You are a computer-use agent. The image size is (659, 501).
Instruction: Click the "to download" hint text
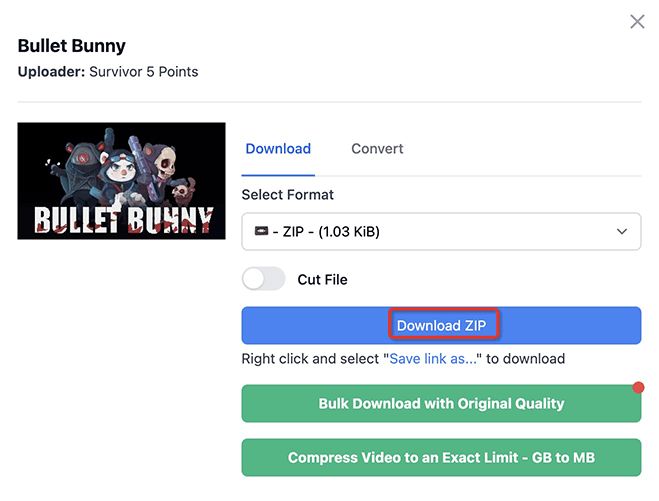[x=525, y=359]
